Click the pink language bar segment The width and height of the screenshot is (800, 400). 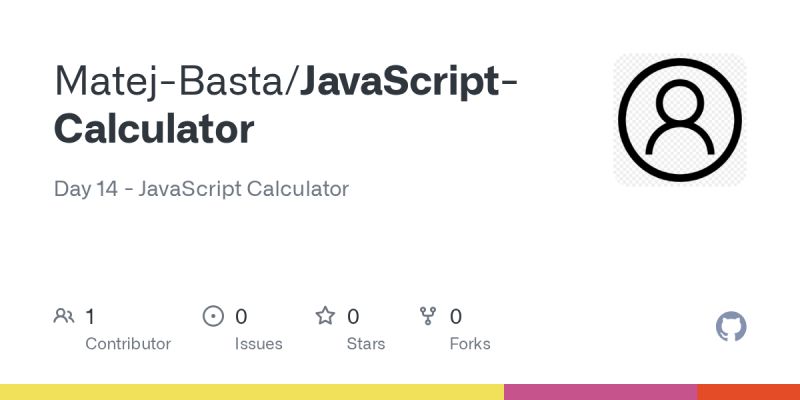pyautogui.click(x=600, y=392)
